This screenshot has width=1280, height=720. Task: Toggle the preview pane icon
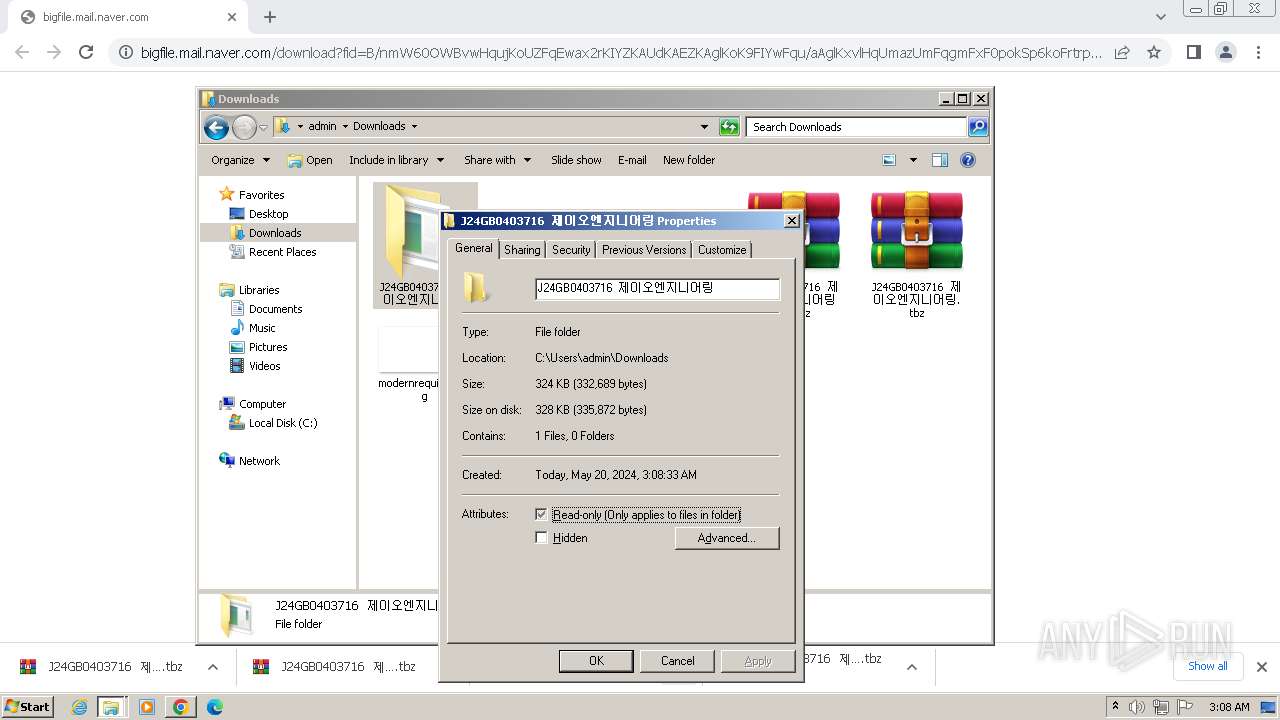point(939,160)
